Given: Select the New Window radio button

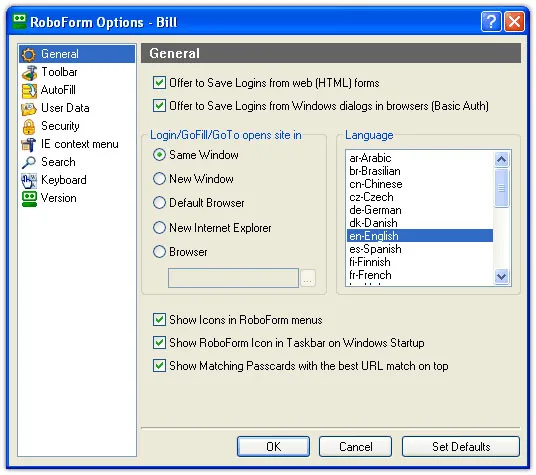Looking at the screenshot, I should [x=159, y=178].
